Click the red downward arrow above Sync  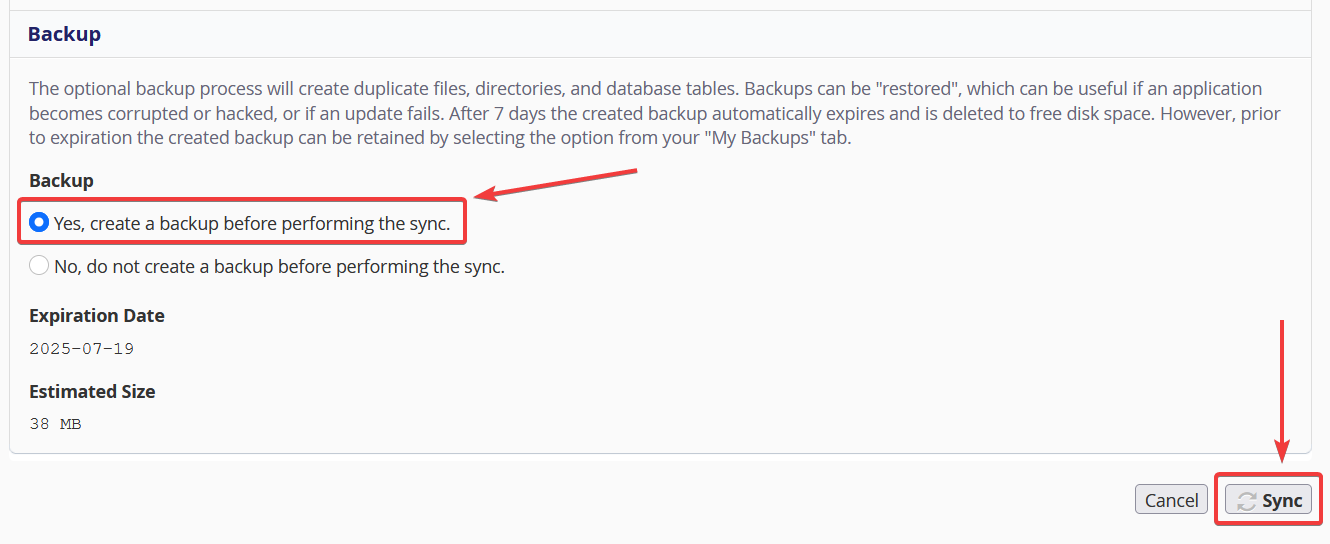coord(1281,390)
